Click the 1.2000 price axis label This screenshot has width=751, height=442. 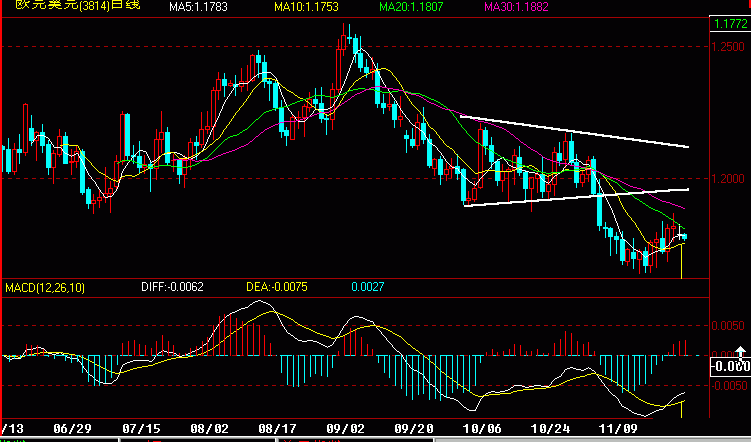[x=728, y=179]
